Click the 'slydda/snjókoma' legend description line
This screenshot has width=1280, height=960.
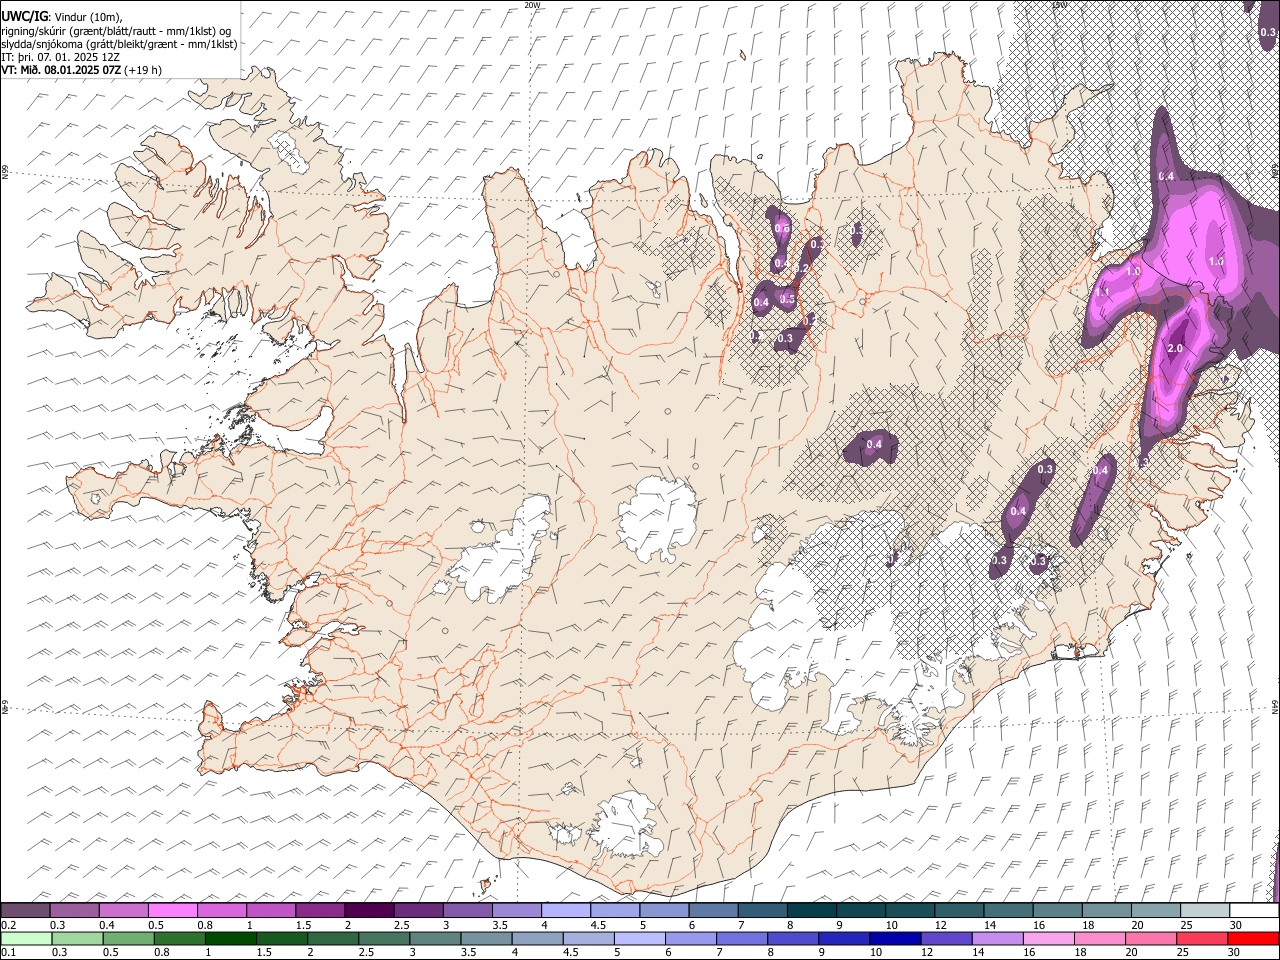(x=119, y=43)
